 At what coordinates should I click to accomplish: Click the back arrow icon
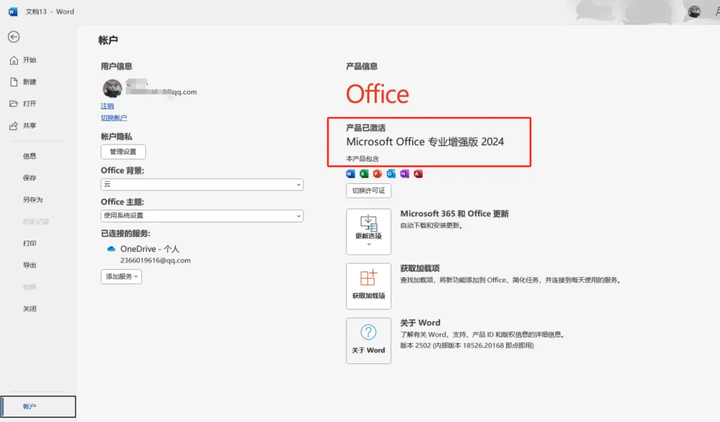tap(14, 37)
